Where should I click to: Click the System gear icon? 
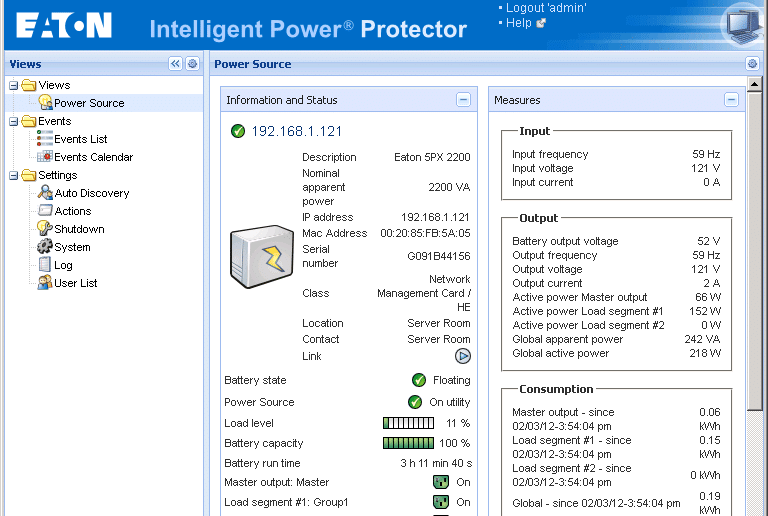45,246
